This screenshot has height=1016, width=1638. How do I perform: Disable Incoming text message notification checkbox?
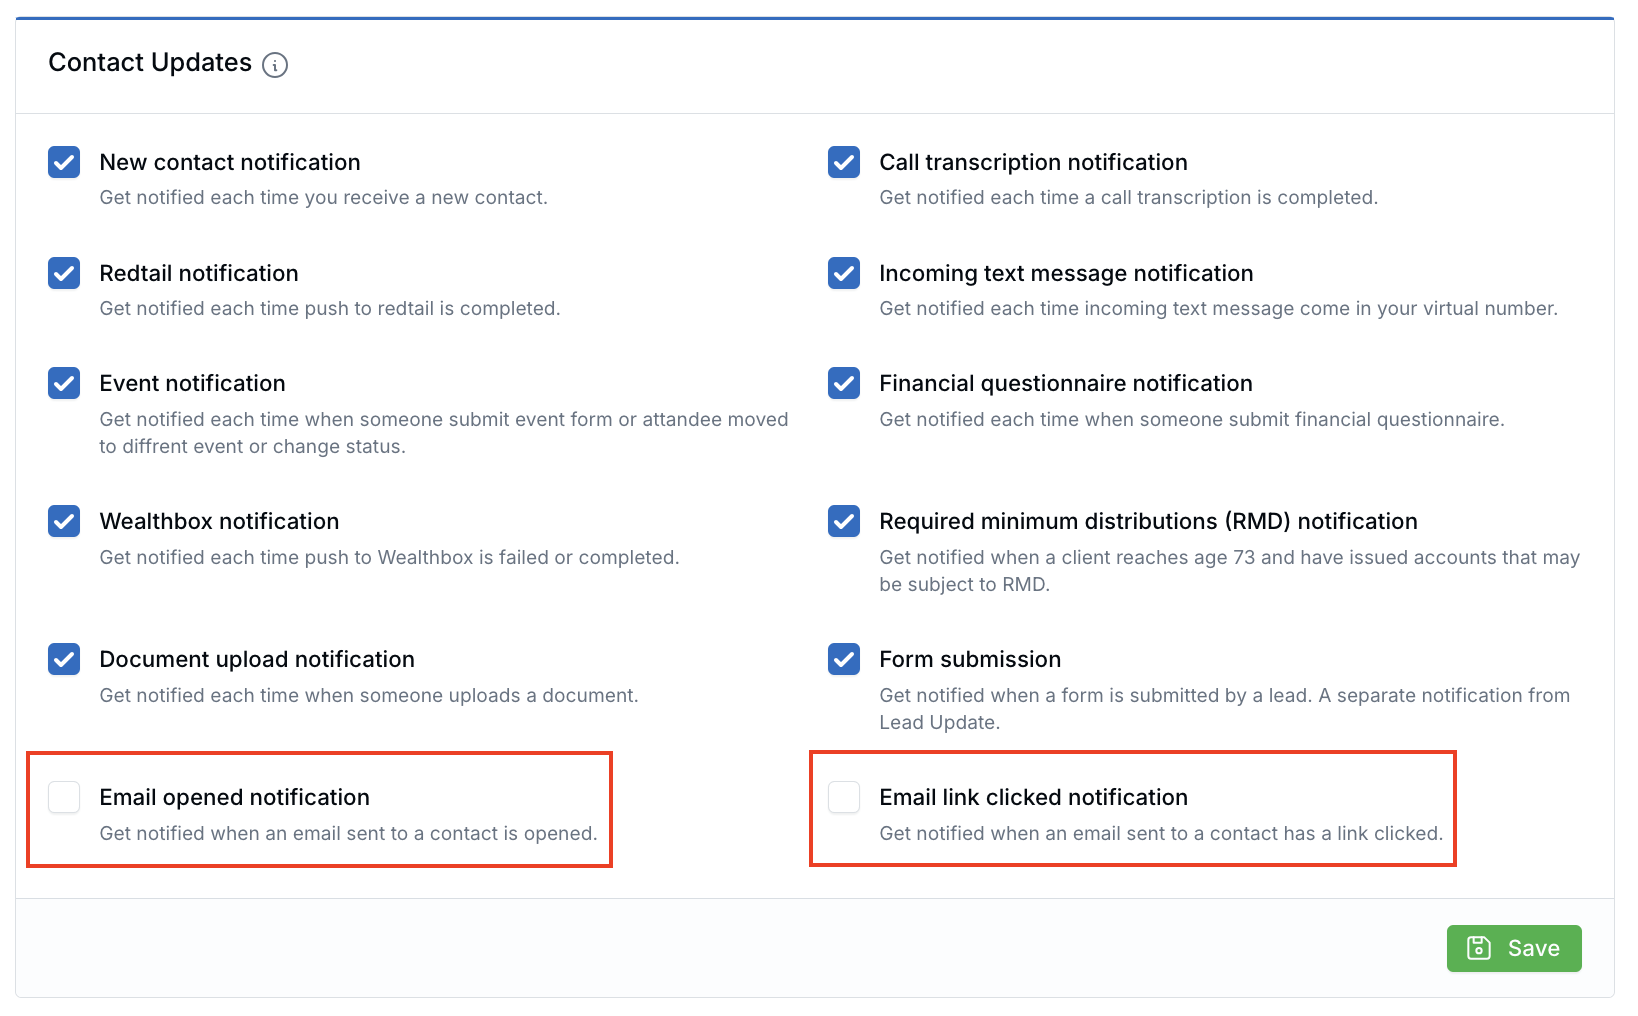(x=844, y=273)
